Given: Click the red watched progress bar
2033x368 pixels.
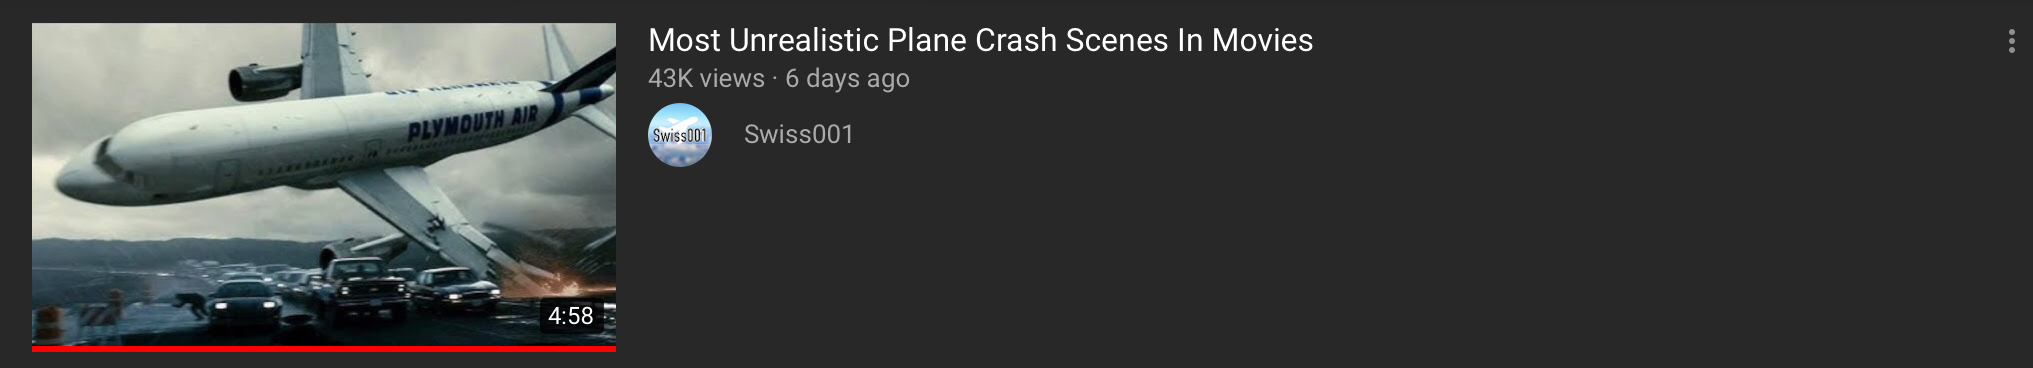Looking at the screenshot, I should click(324, 349).
